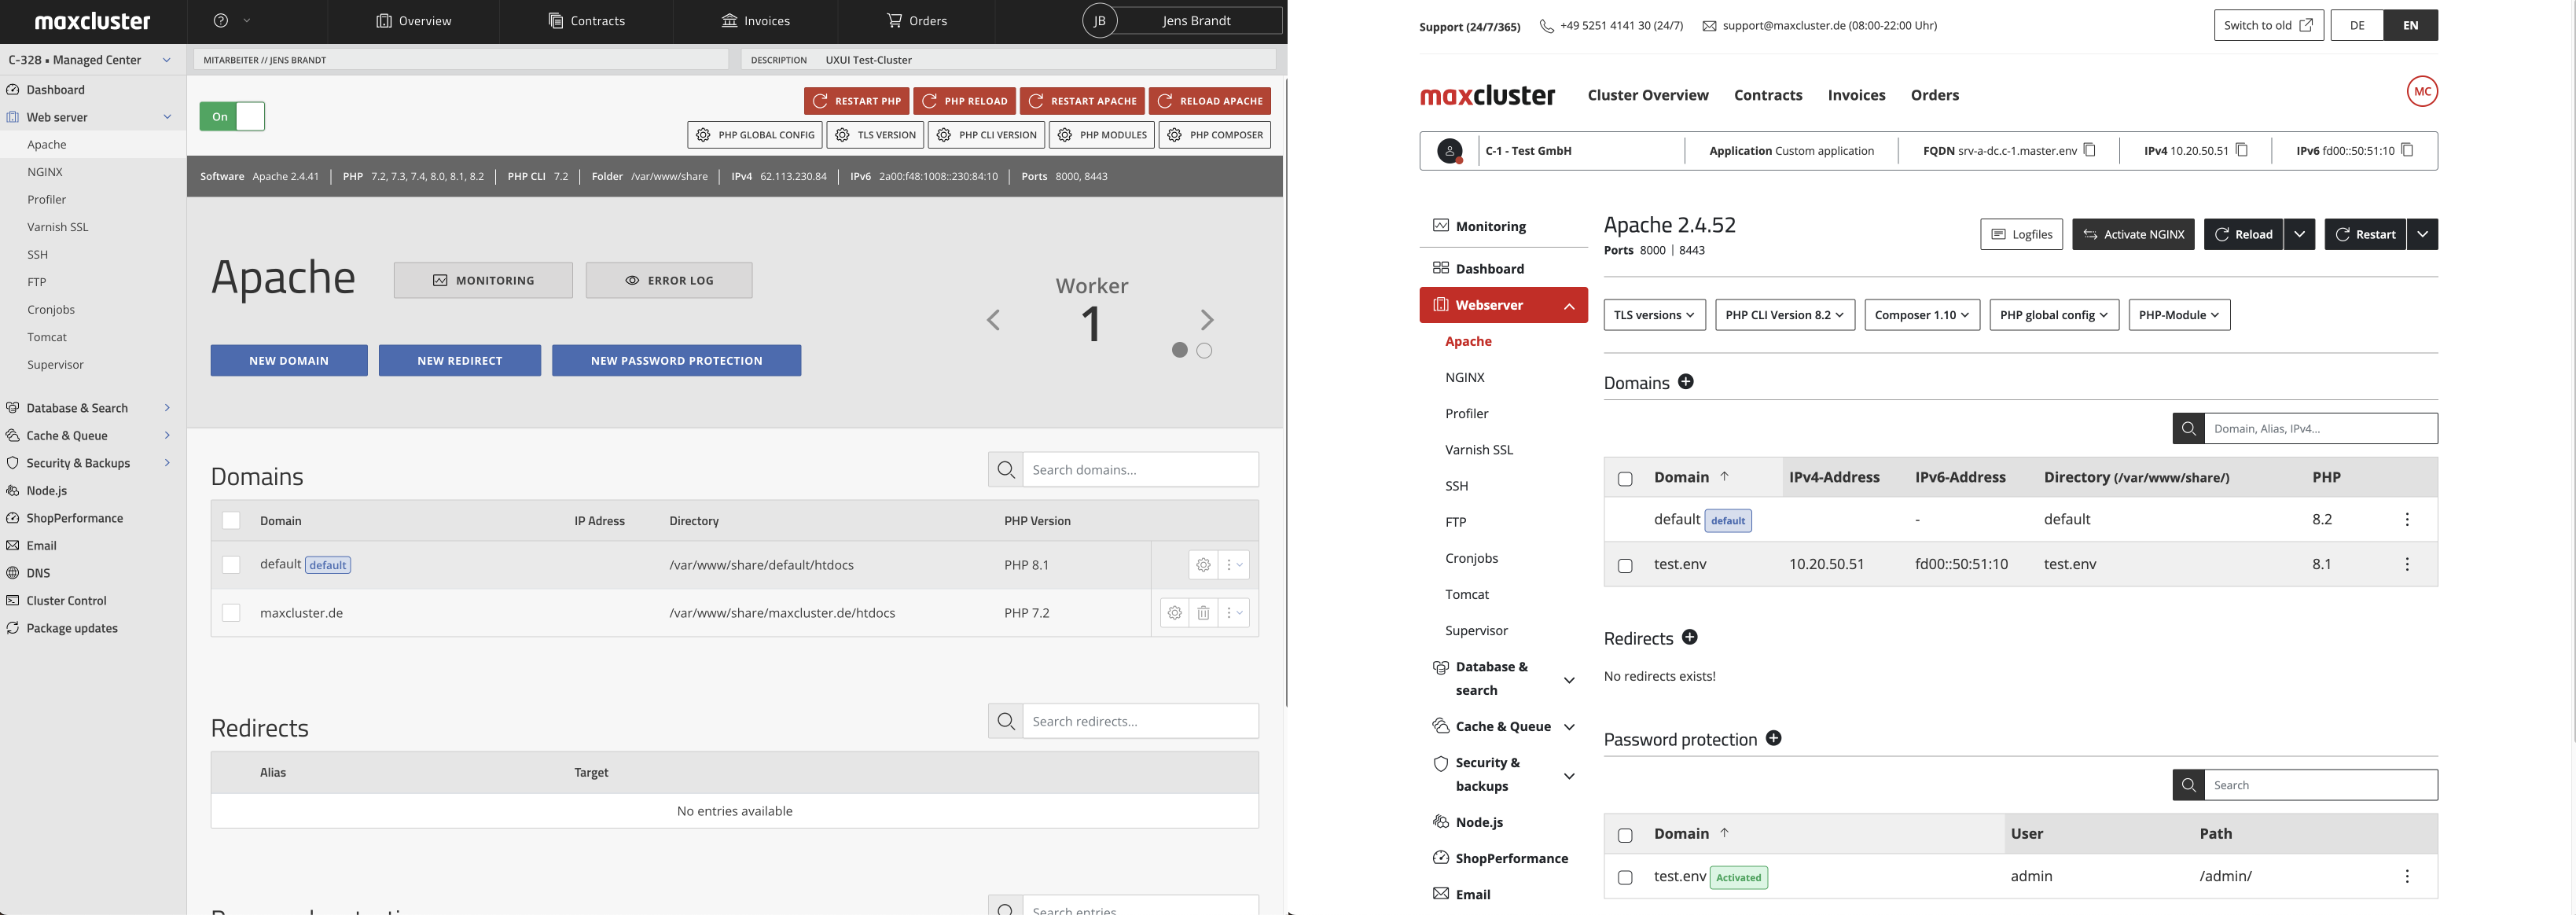Click the NEW DOMAIN button
Image resolution: width=2576 pixels, height=915 pixels.
pyautogui.click(x=289, y=361)
